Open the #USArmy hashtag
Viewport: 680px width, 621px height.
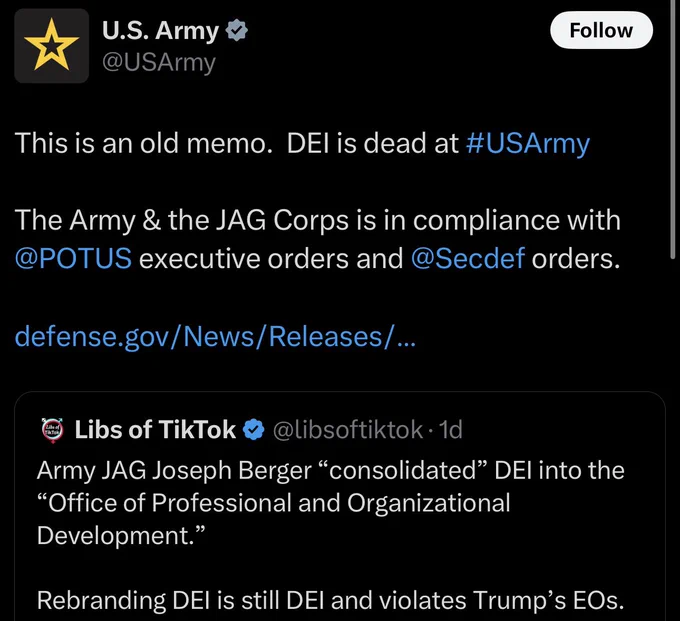[x=528, y=143]
